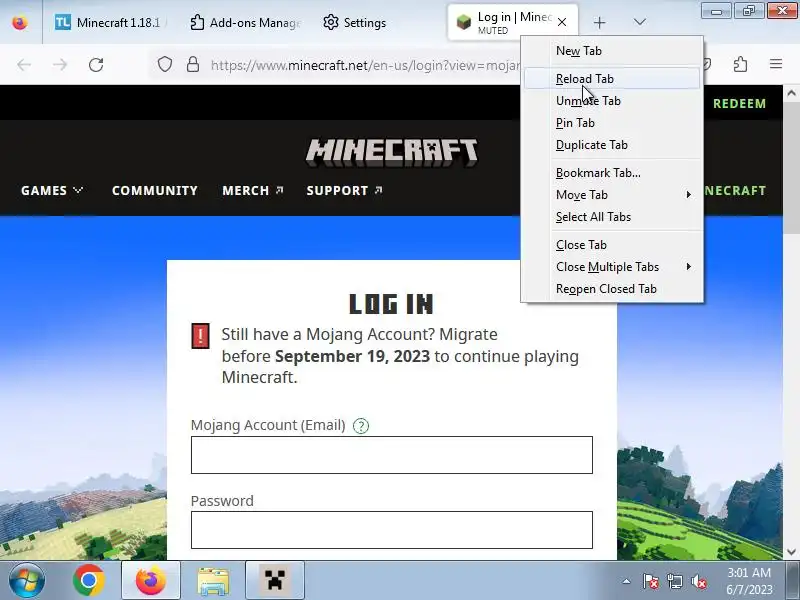Click the Password input field
800x600 pixels.
(x=392, y=530)
